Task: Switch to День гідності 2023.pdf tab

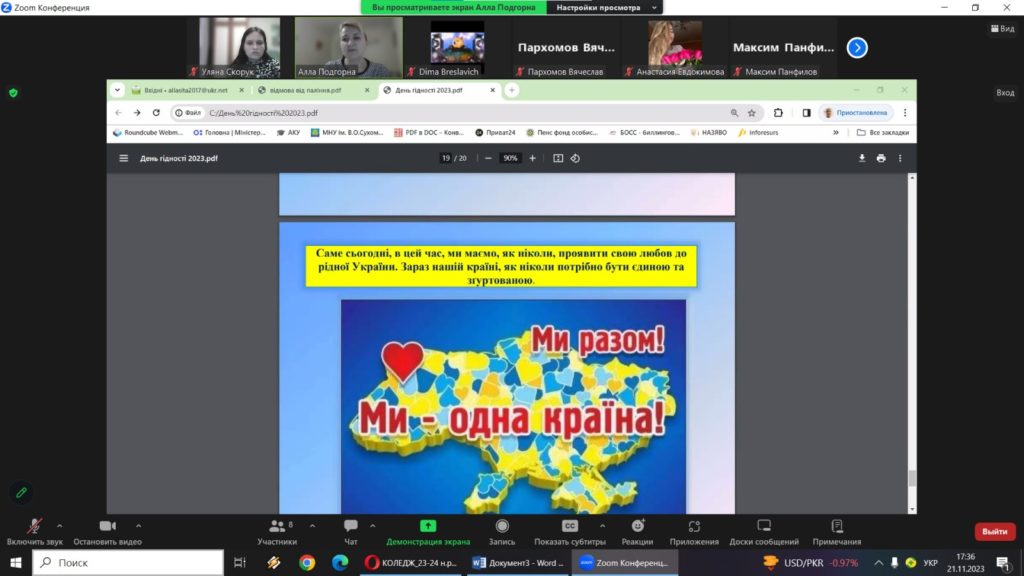Action: (x=439, y=90)
